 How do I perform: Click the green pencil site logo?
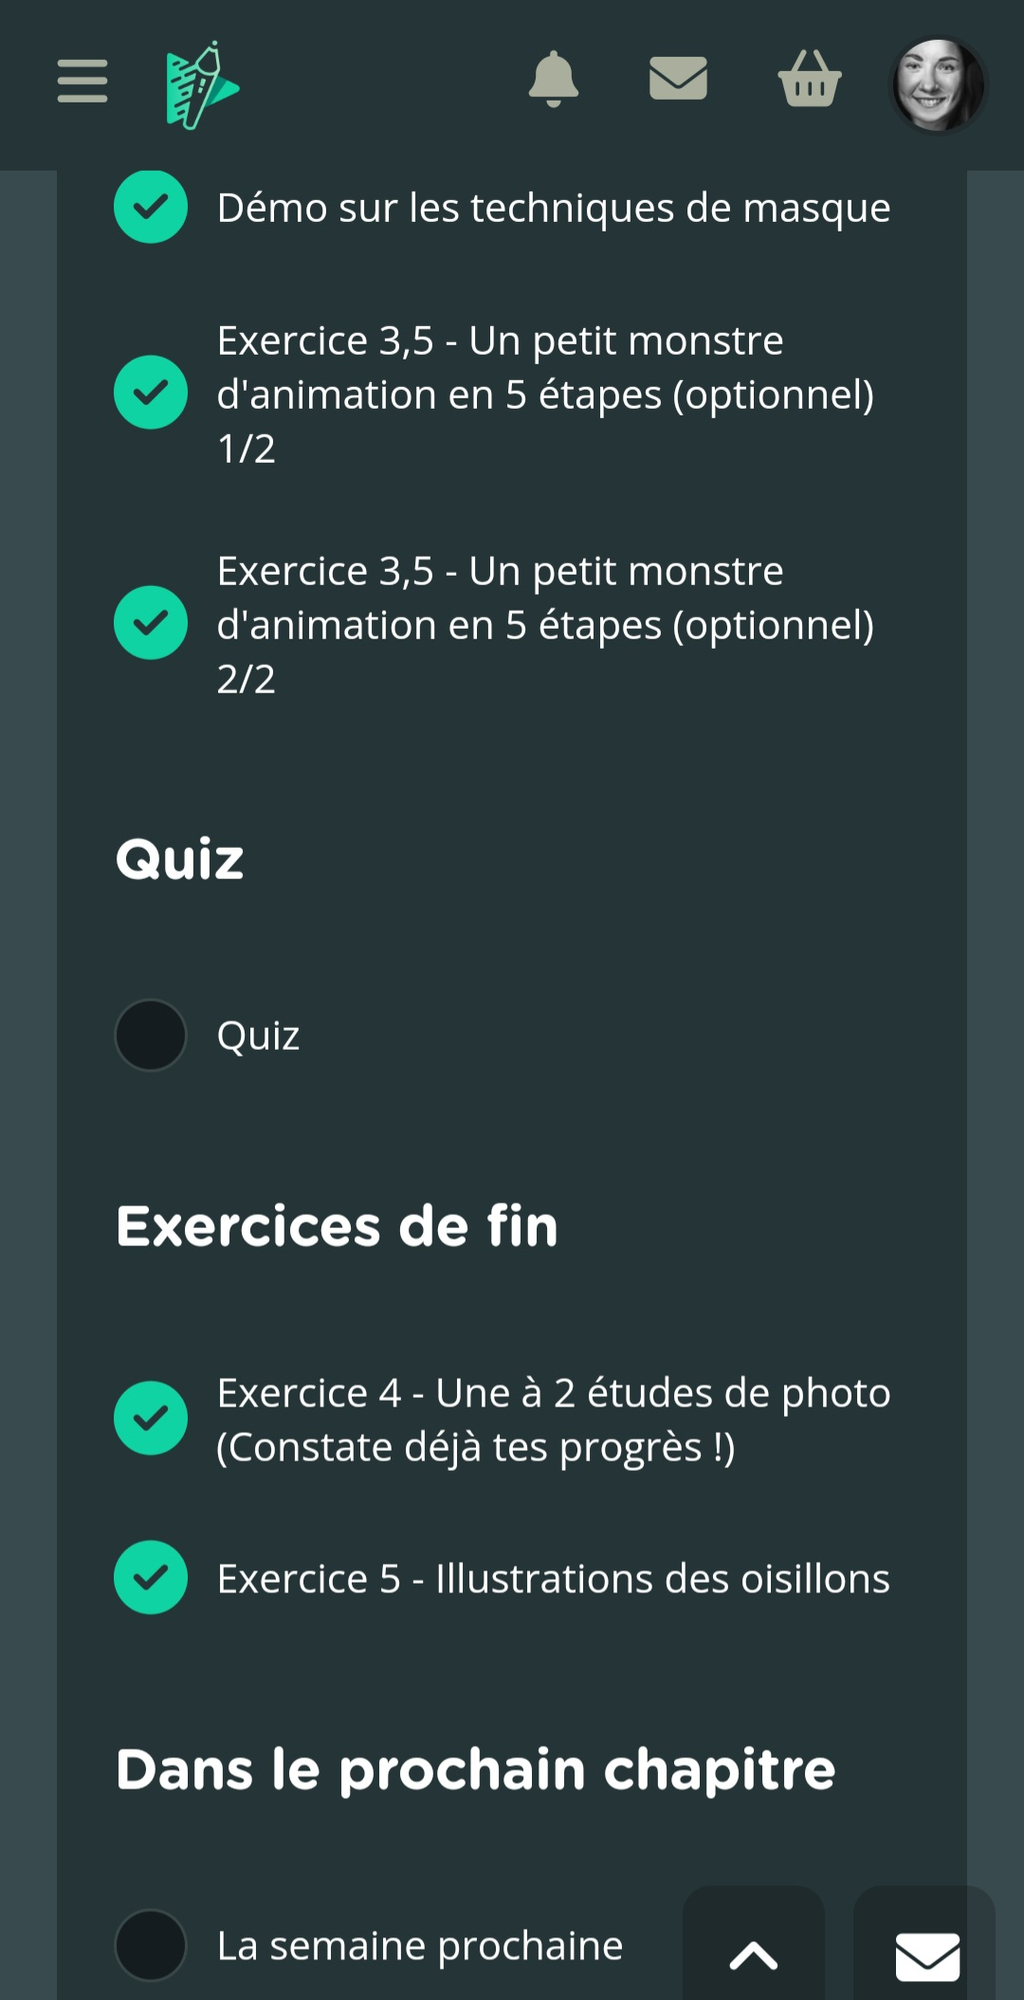(x=201, y=86)
